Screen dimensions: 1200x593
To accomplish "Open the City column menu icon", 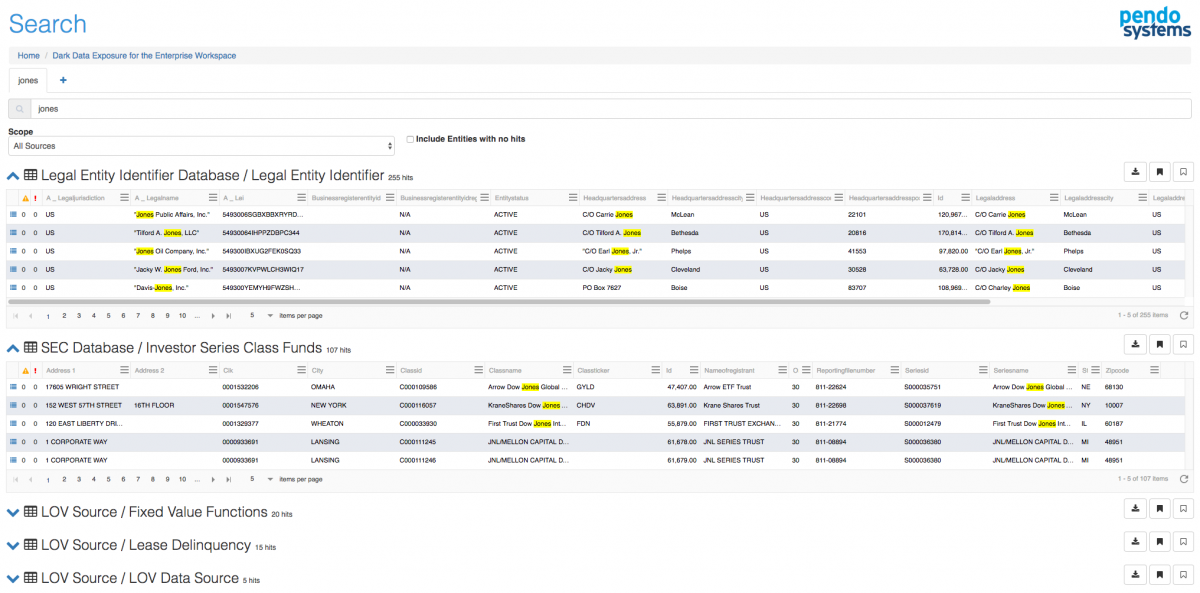I will point(389,370).
